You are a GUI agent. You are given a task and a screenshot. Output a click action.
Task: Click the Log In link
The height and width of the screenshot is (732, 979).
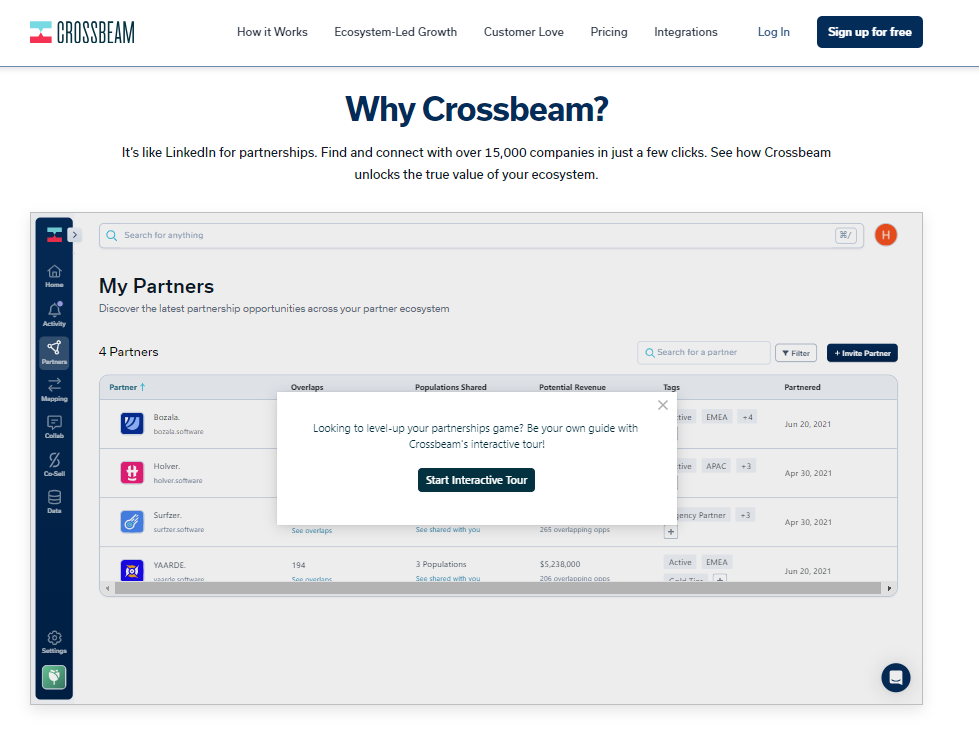point(774,32)
